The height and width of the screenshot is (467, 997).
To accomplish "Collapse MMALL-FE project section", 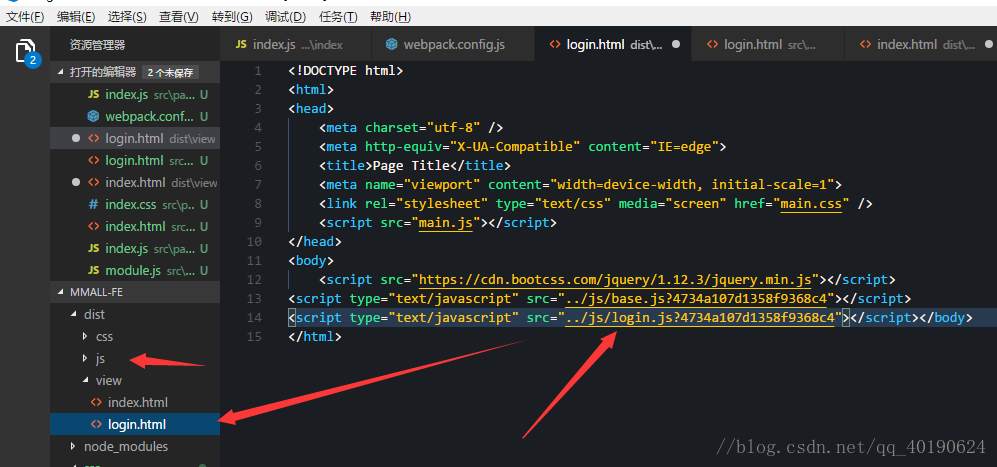I will [62, 292].
